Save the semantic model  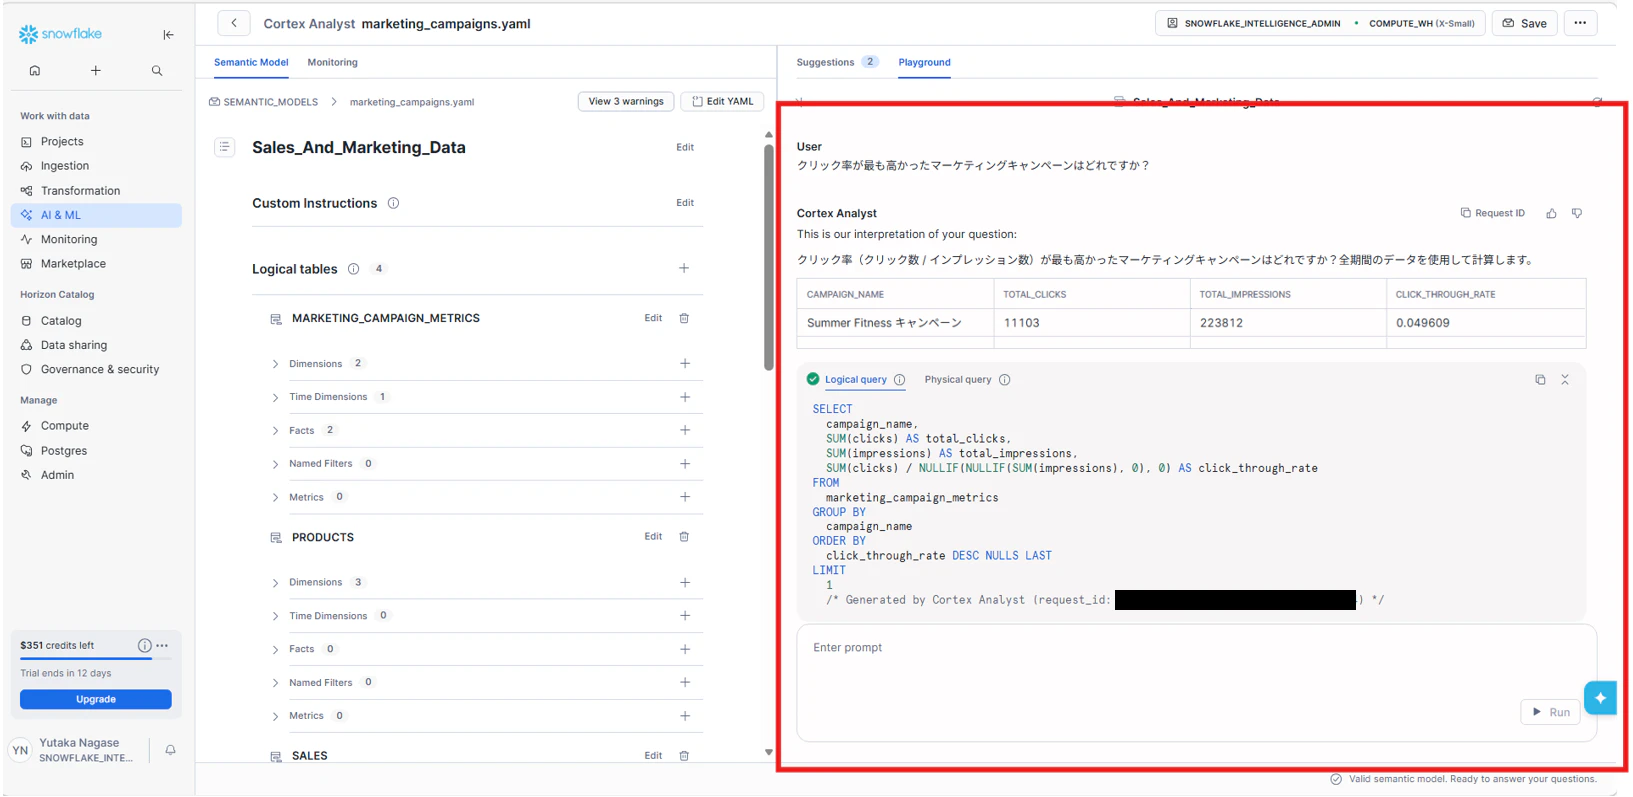[x=1524, y=23]
